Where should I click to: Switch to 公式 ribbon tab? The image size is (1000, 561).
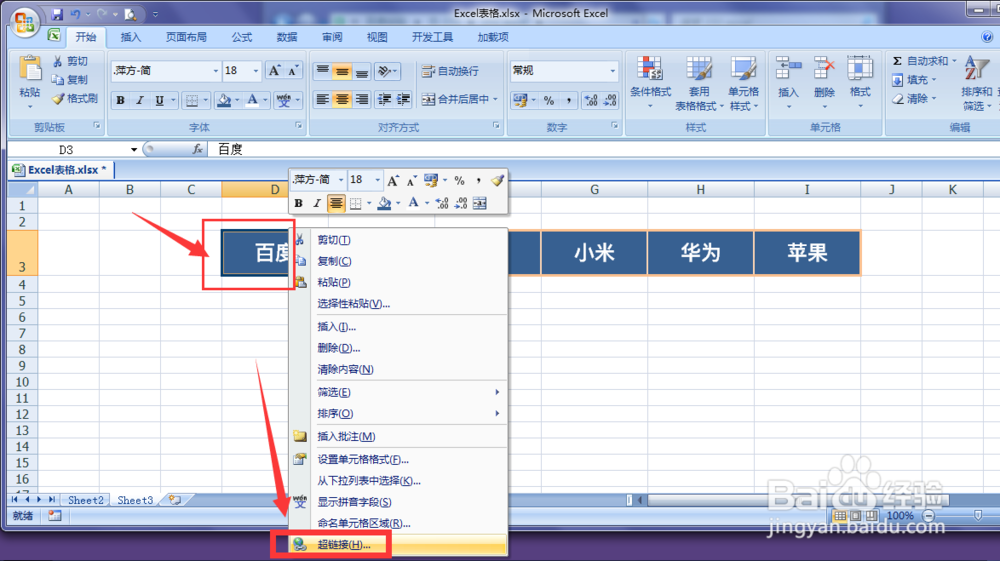(x=242, y=37)
